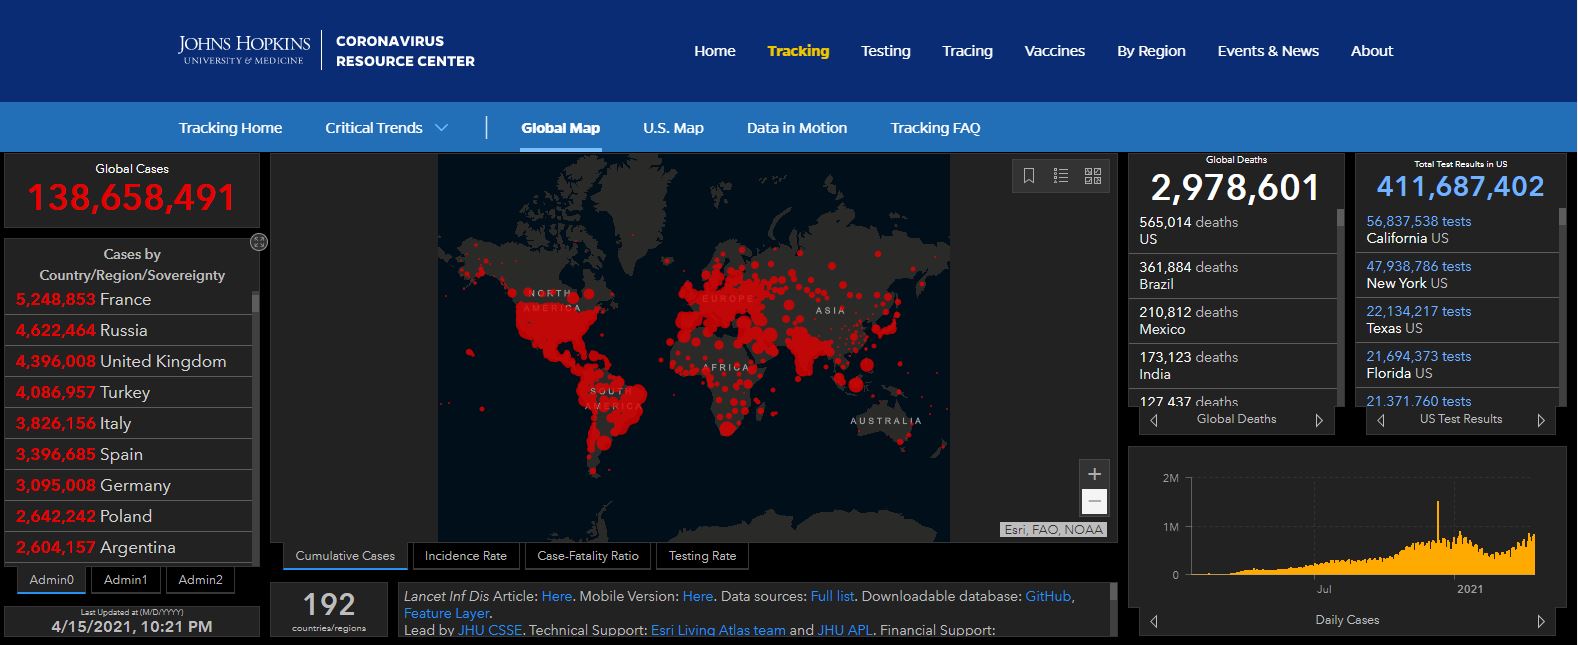Viewport: 1578px width, 645px height.
Task: Open the By Region menu
Action: 1151,51
